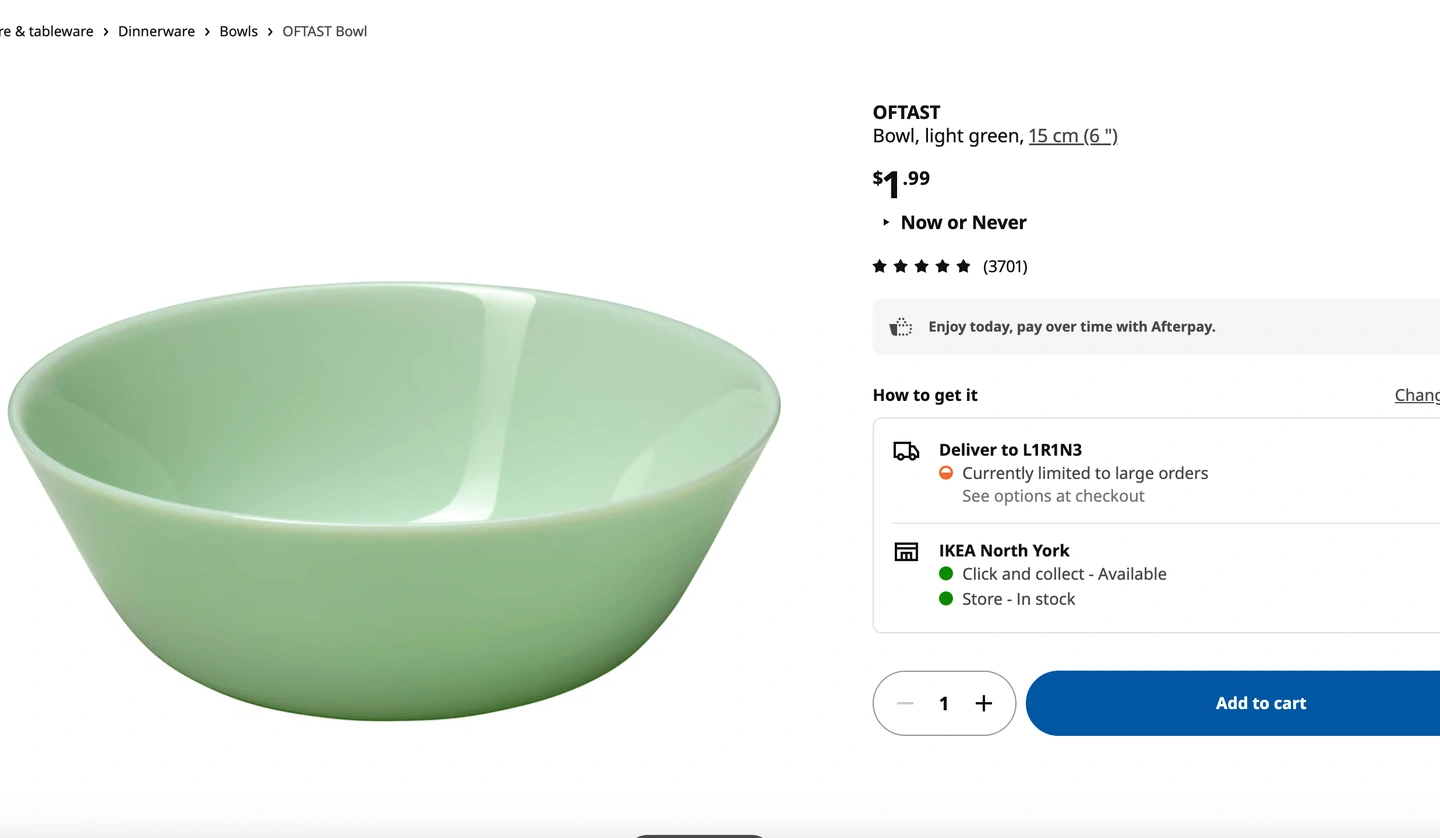1440x838 pixels.
Task: Click the orange limited-delivery status icon
Action: pyautogui.click(x=946, y=473)
